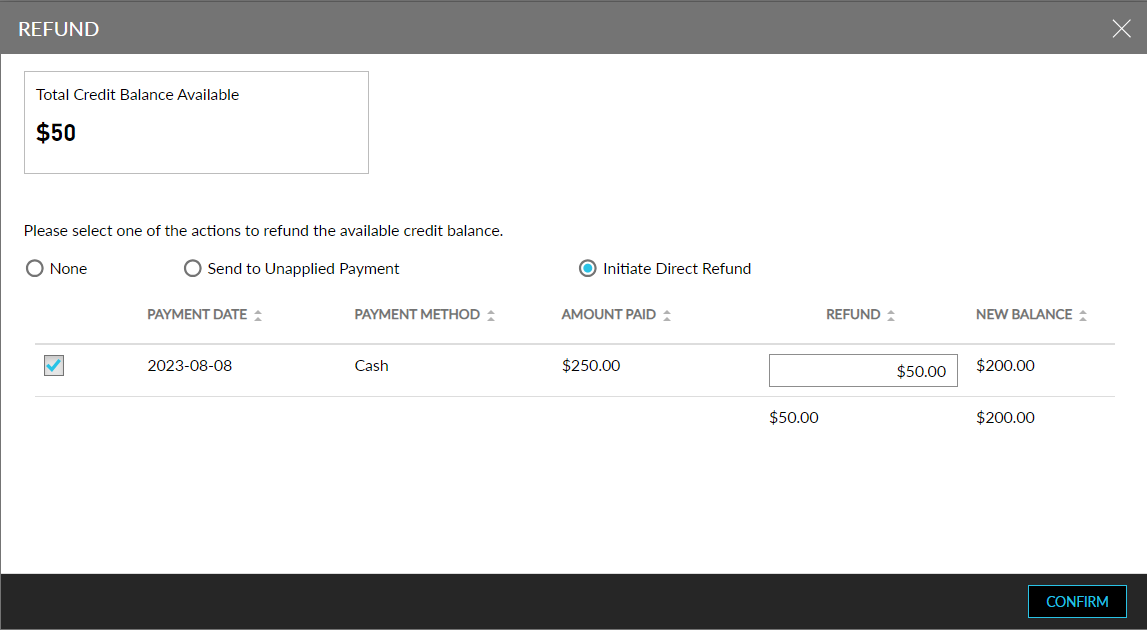Sort the Refund column
Screen dimensions: 1147x630
[x=889, y=313]
